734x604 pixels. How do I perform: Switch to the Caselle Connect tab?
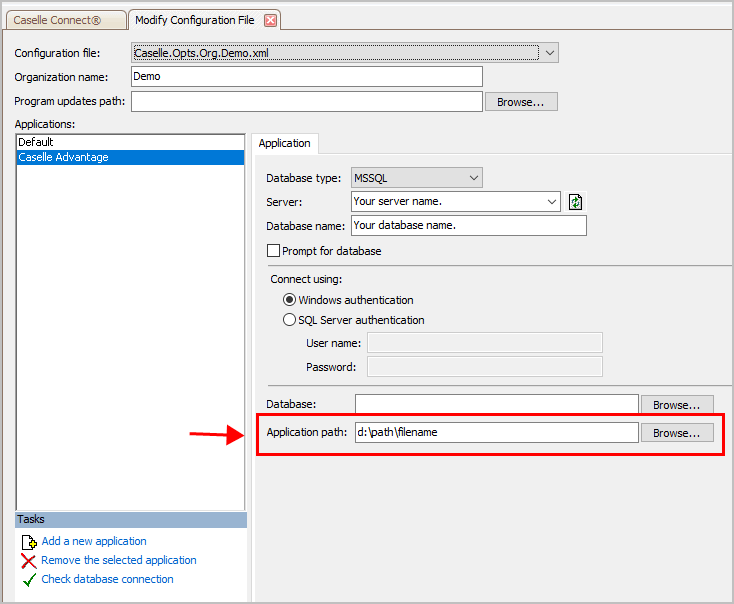pyautogui.click(x=65, y=20)
